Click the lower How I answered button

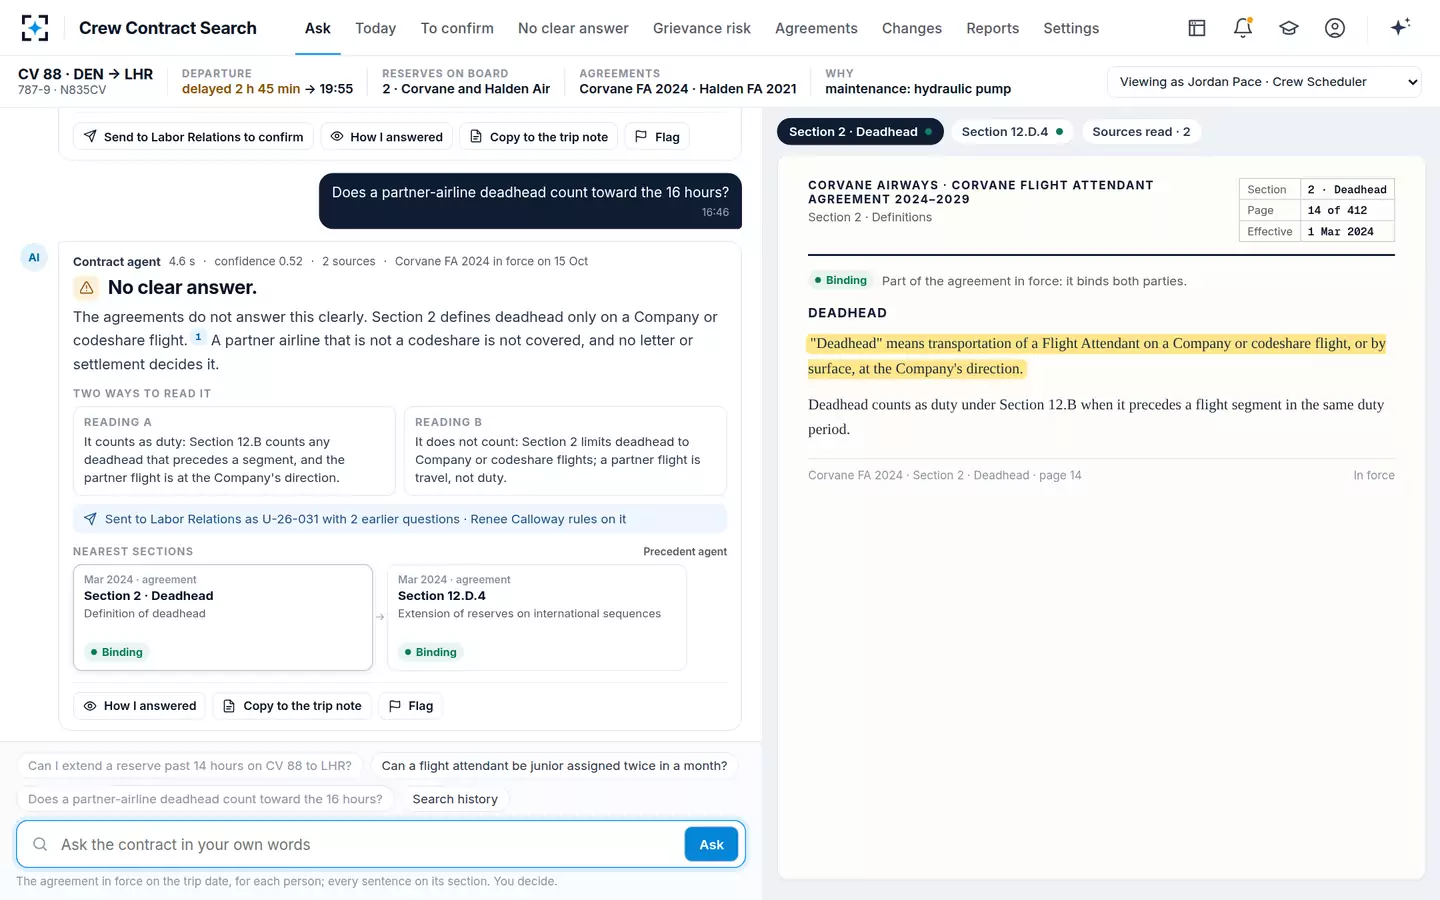point(140,706)
